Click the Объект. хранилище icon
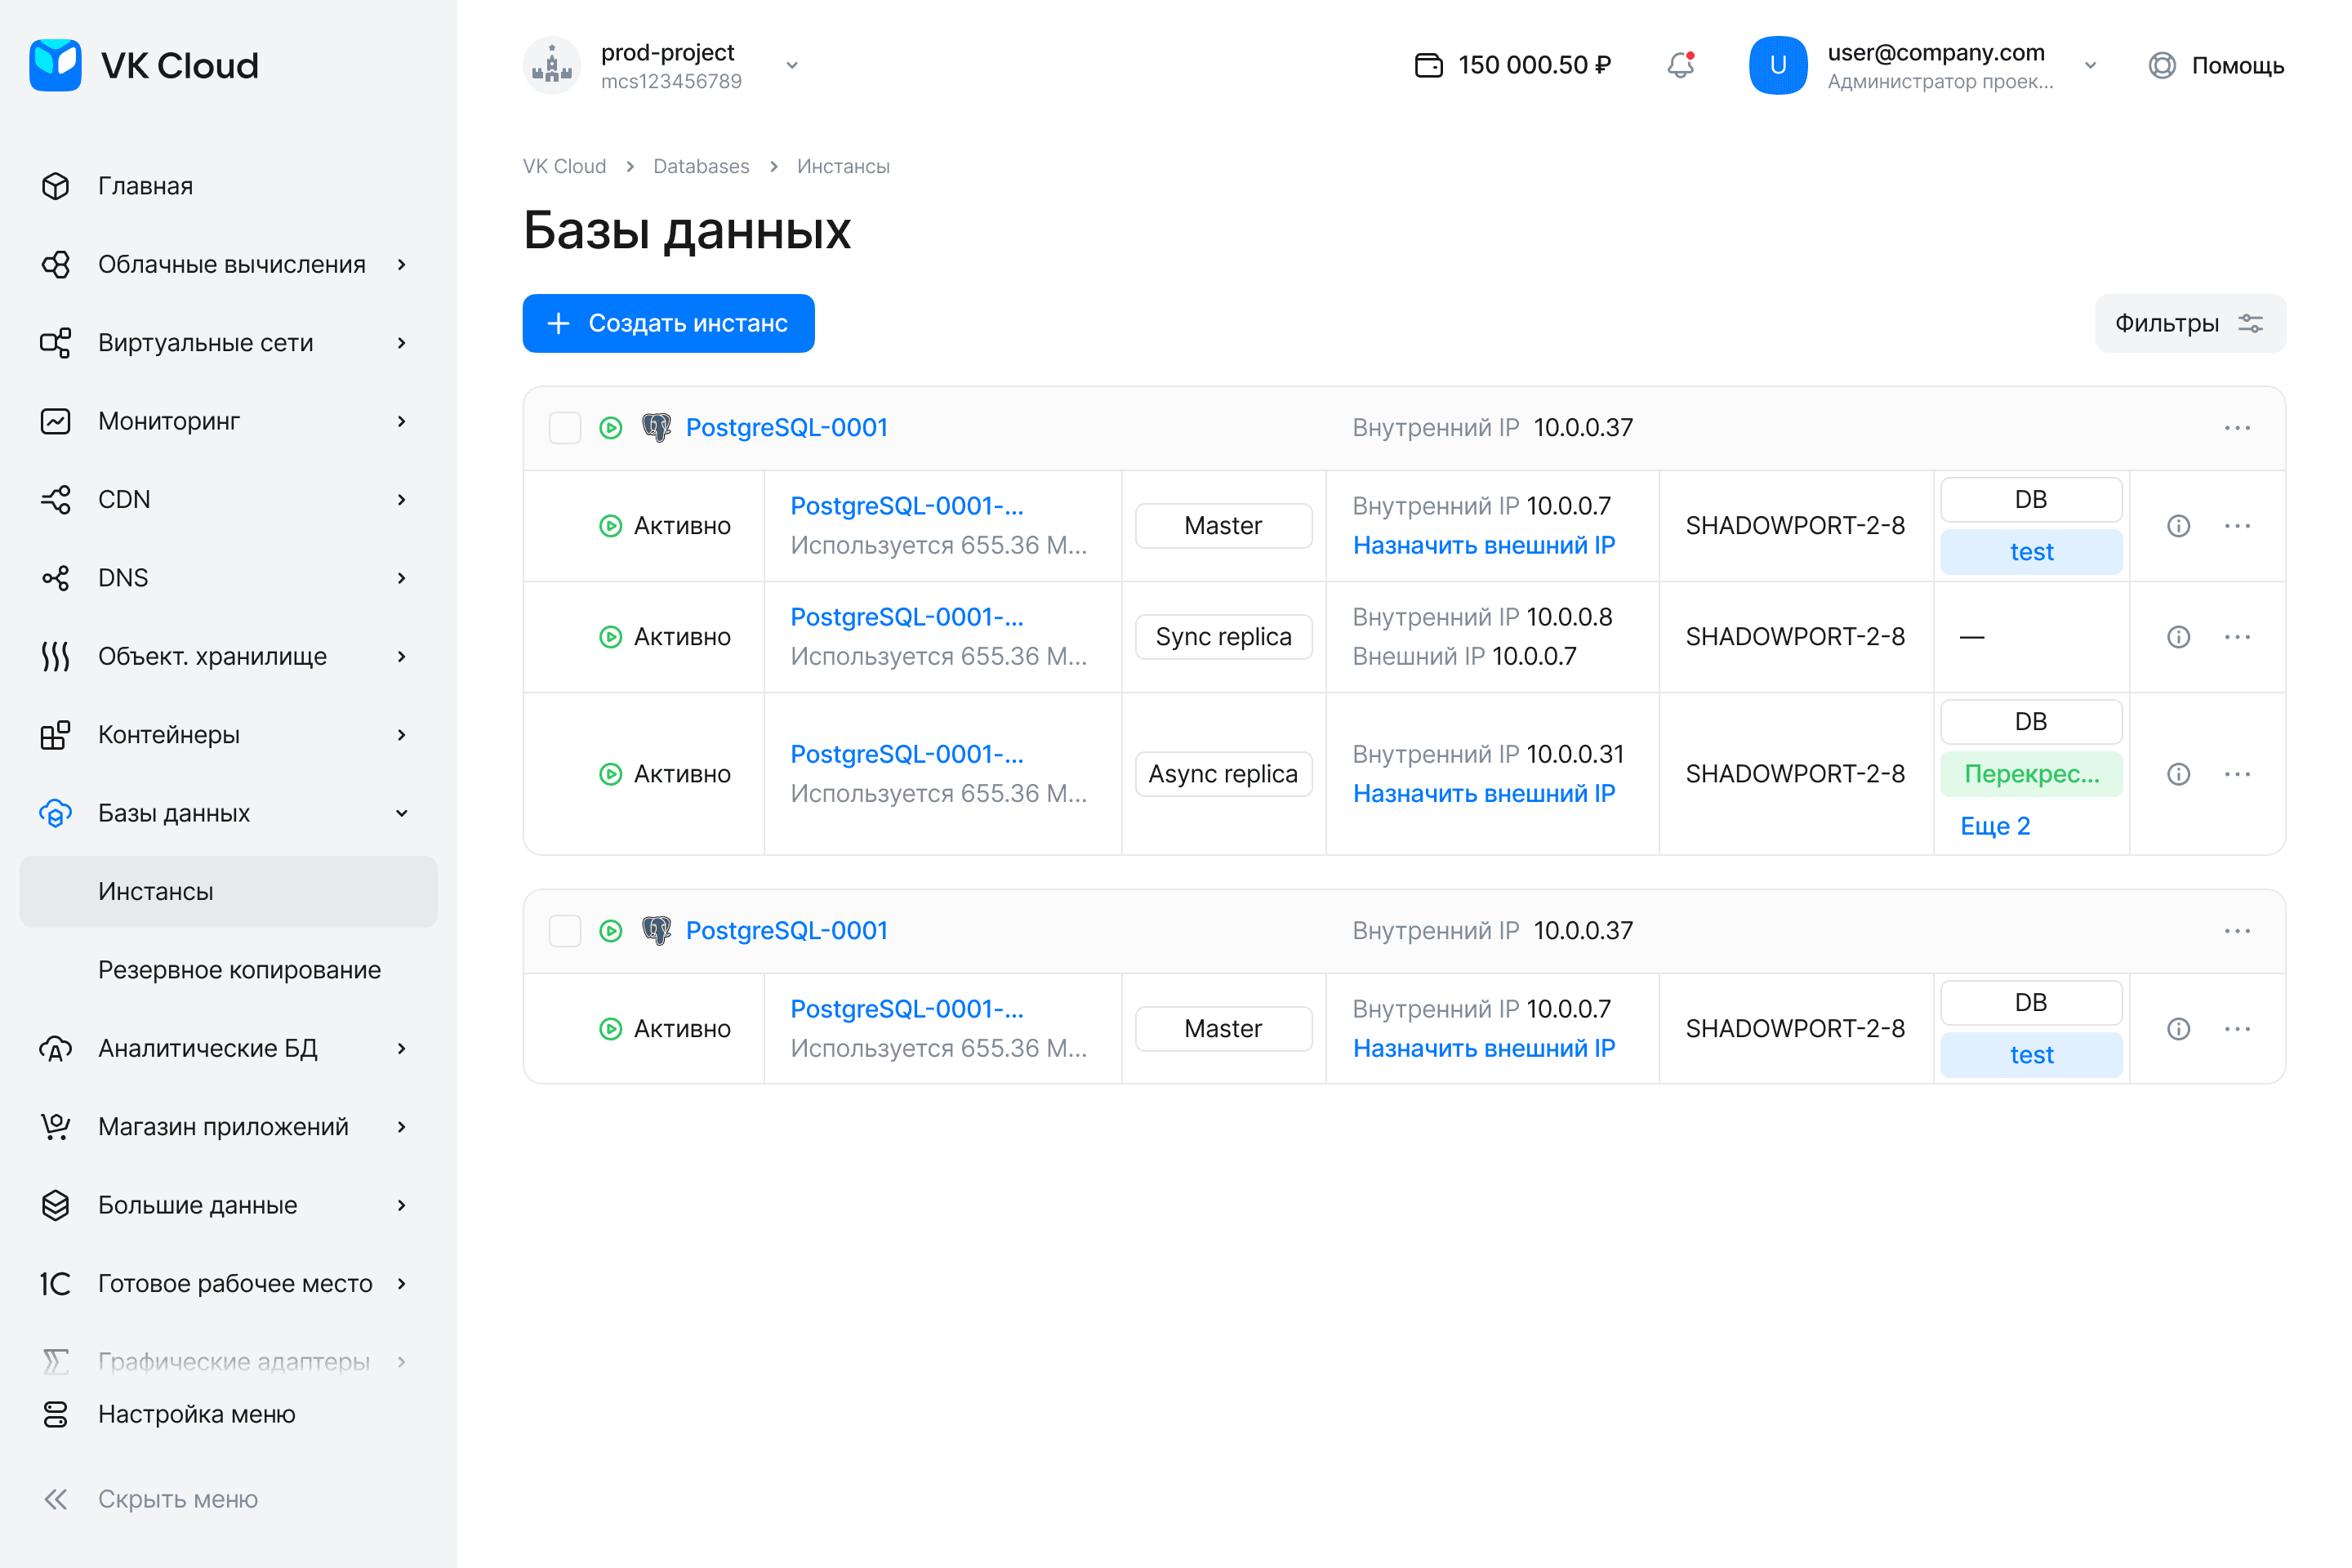2352x1568 pixels. click(x=56, y=656)
